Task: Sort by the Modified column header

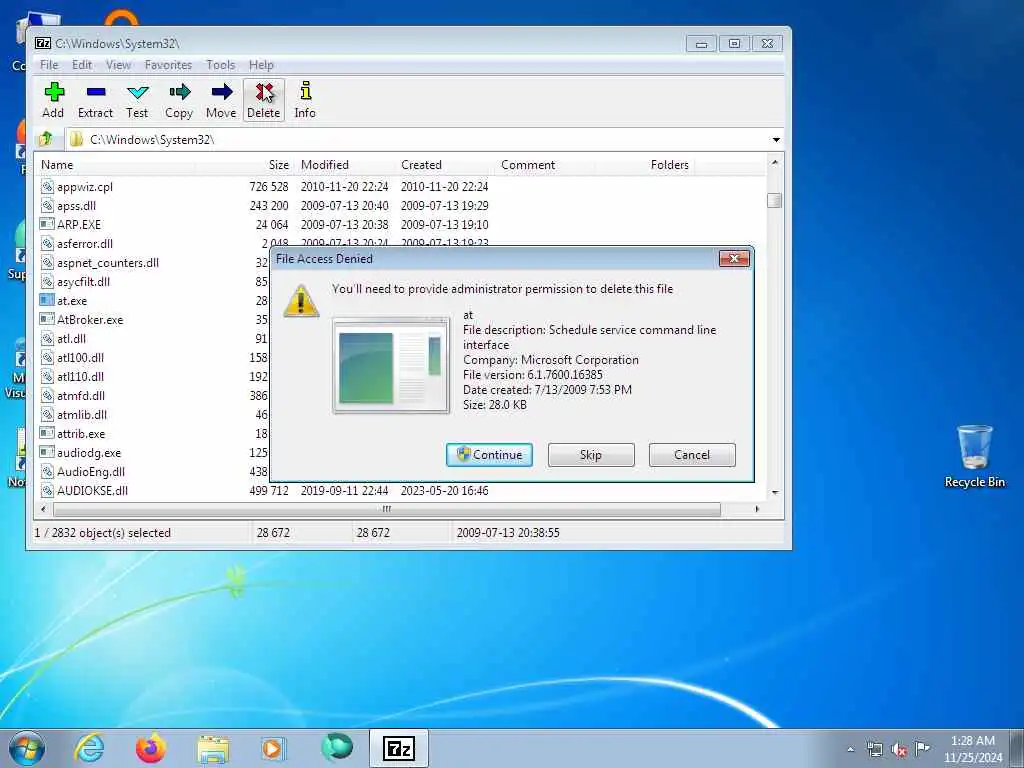Action: 345,165
